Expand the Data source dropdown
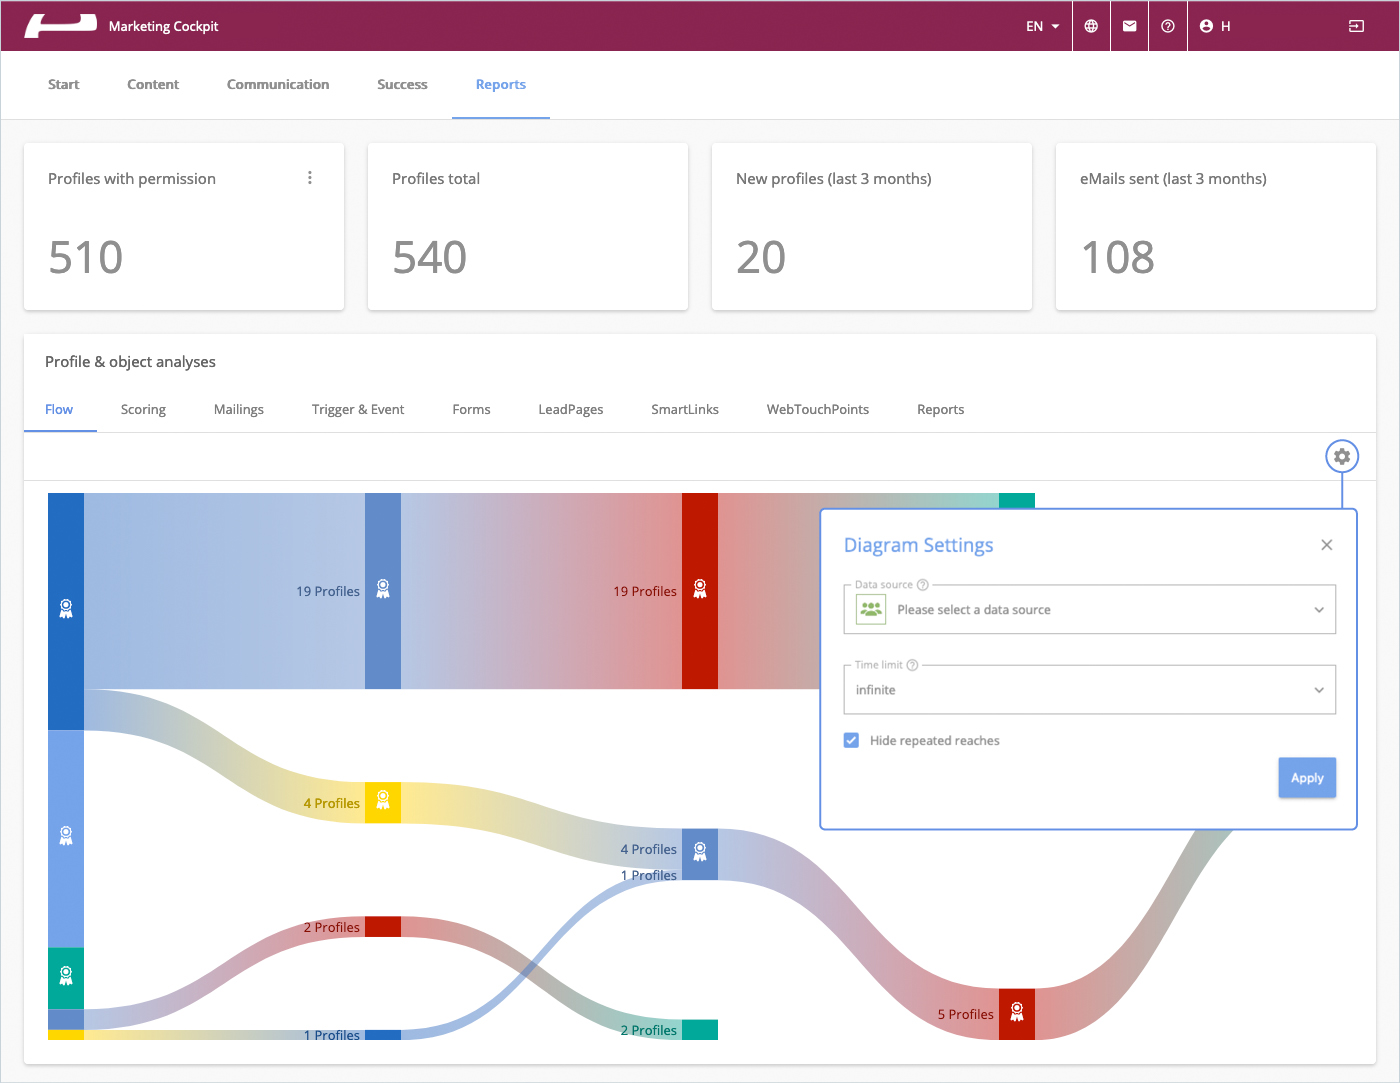 [x=1090, y=610]
